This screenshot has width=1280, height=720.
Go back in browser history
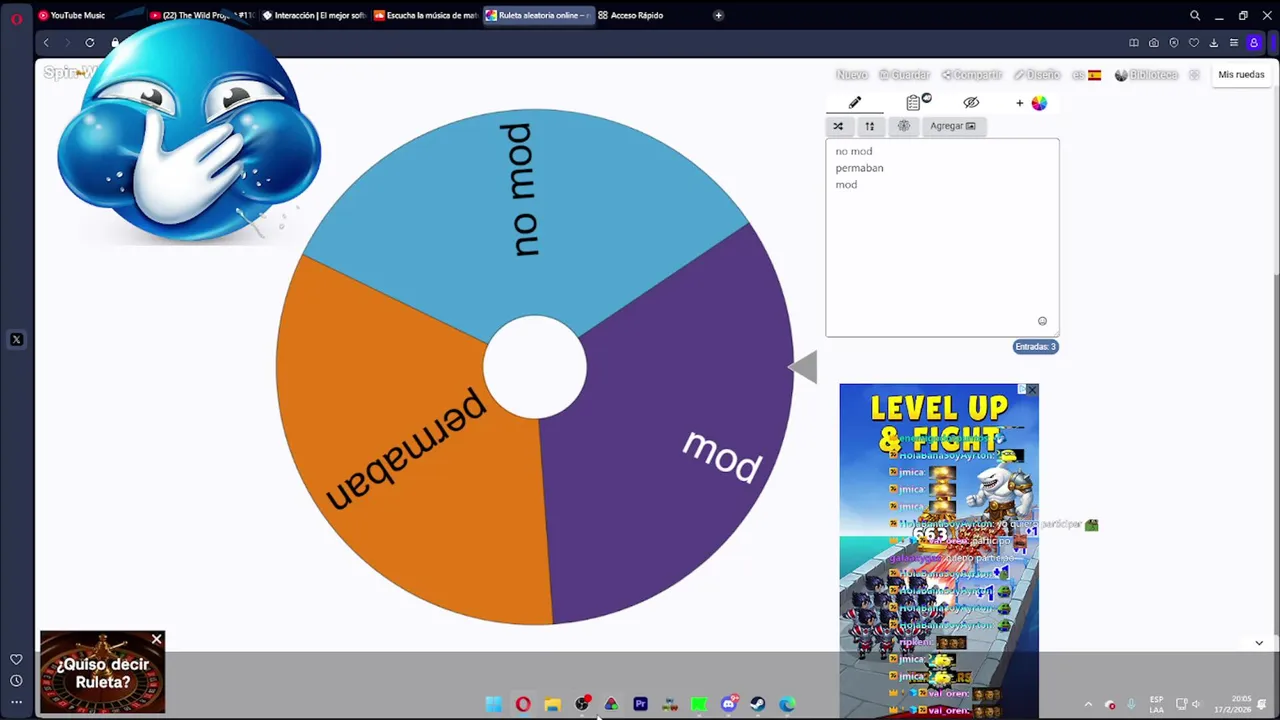click(x=46, y=43)
